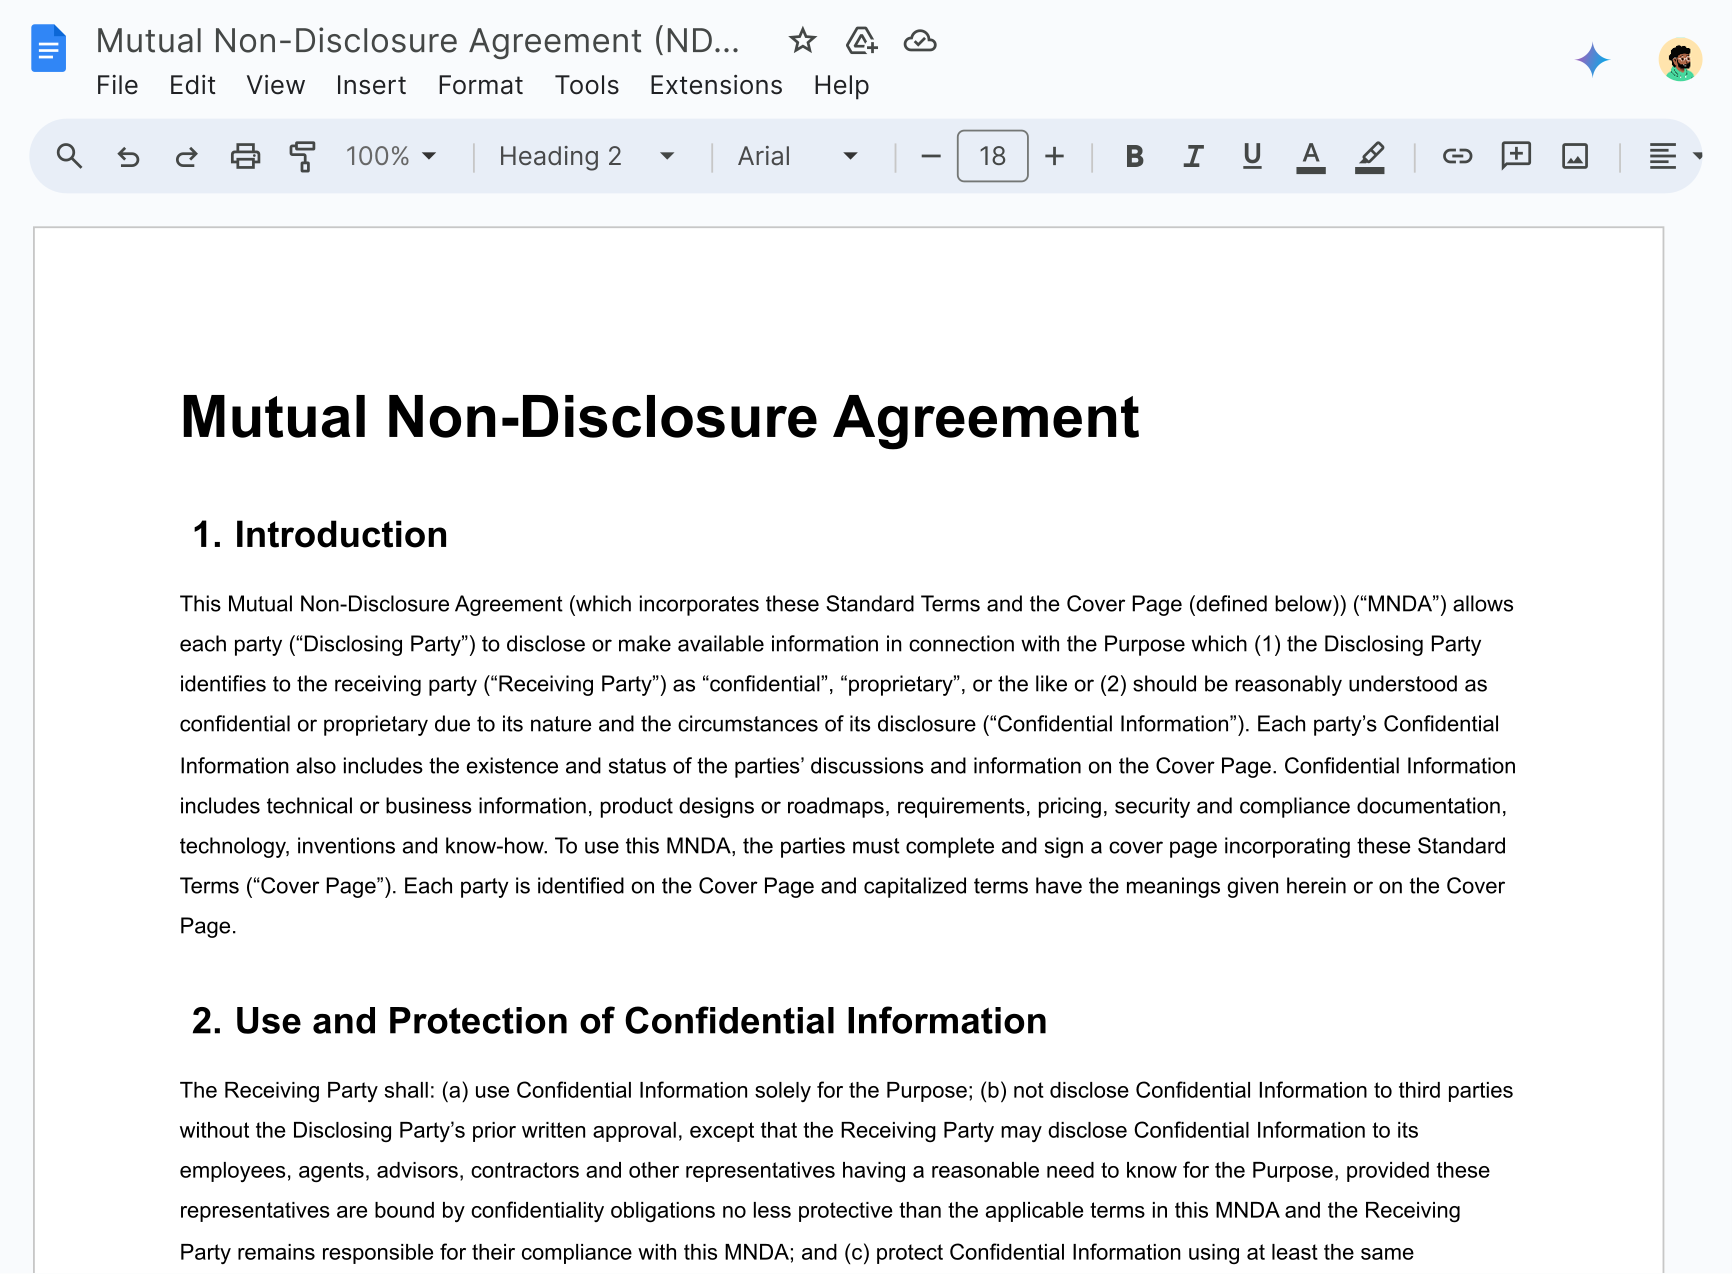Screen dimensions: 1732x1274
Task: Open the Extensions menu
Action: pos(716,85)
